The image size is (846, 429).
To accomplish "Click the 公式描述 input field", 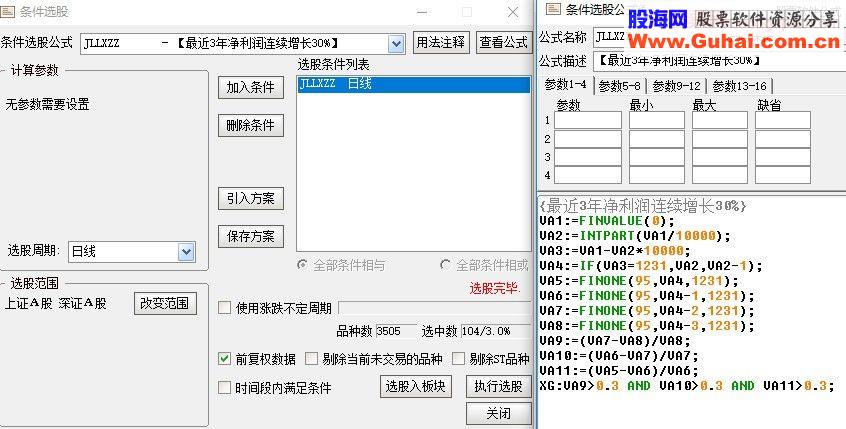I will click(x=719, y=60).
